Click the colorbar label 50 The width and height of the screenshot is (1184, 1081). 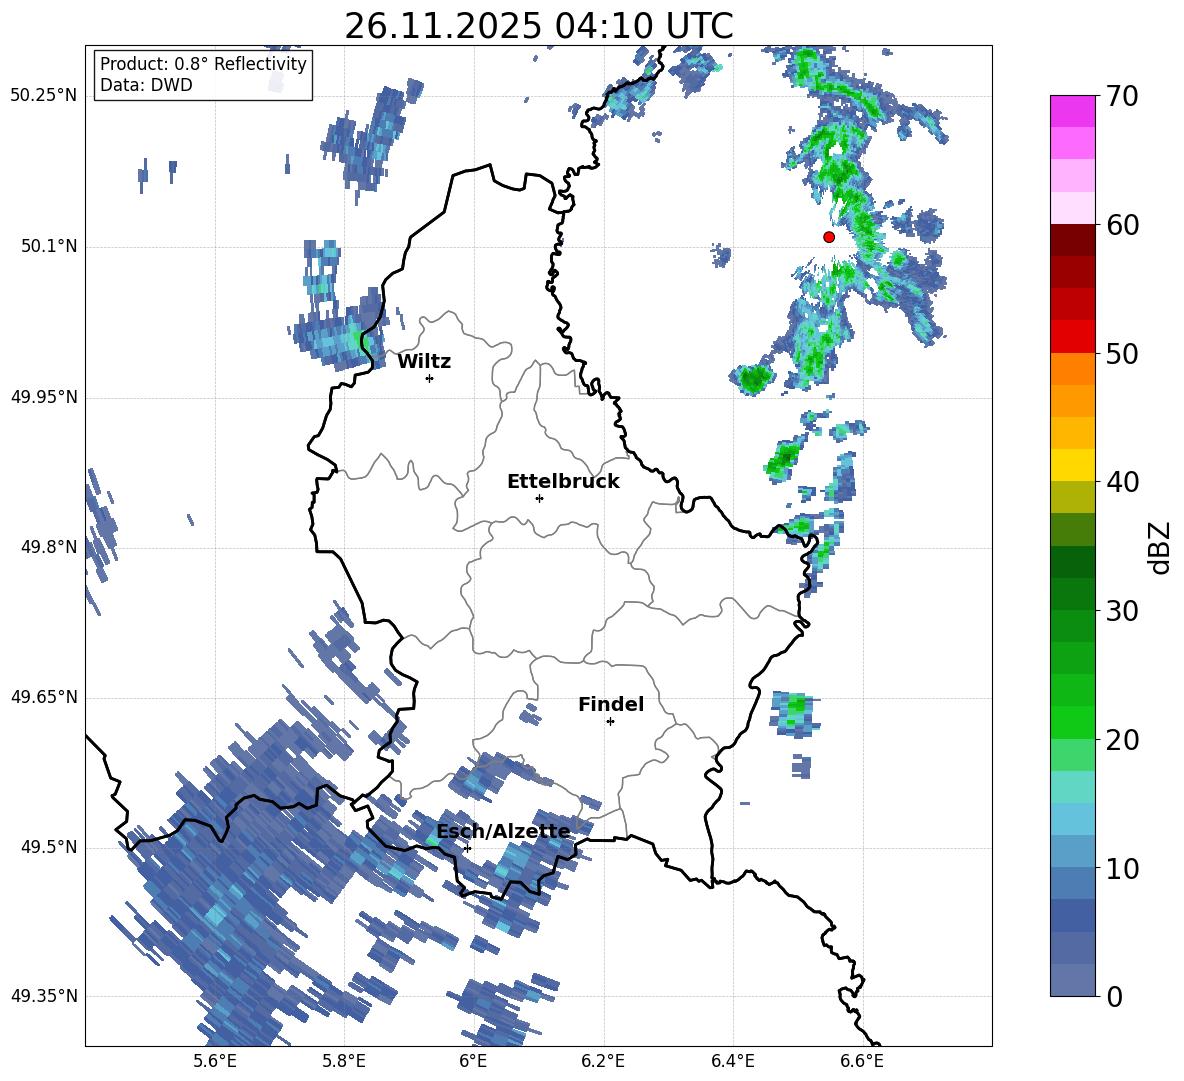[x=1122, y=353]
